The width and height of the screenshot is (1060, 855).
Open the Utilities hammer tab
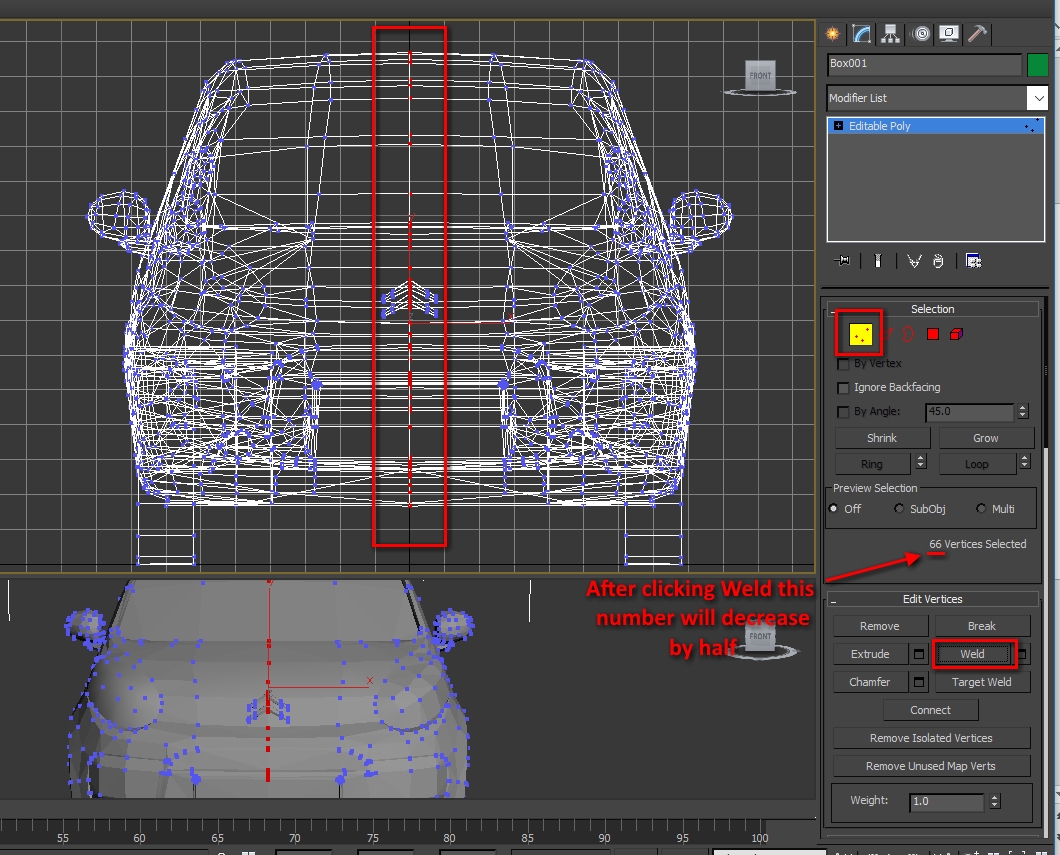tap(978, 34)
